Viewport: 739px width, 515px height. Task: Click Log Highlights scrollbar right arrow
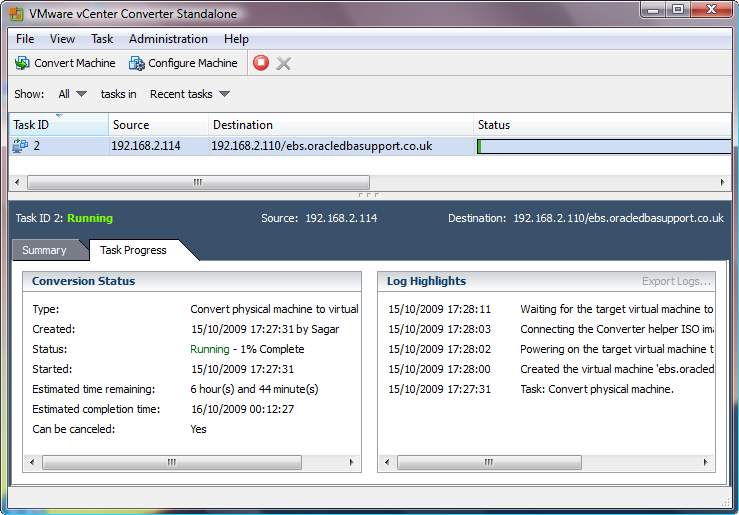pyautogui.click(x=705, y=462)
